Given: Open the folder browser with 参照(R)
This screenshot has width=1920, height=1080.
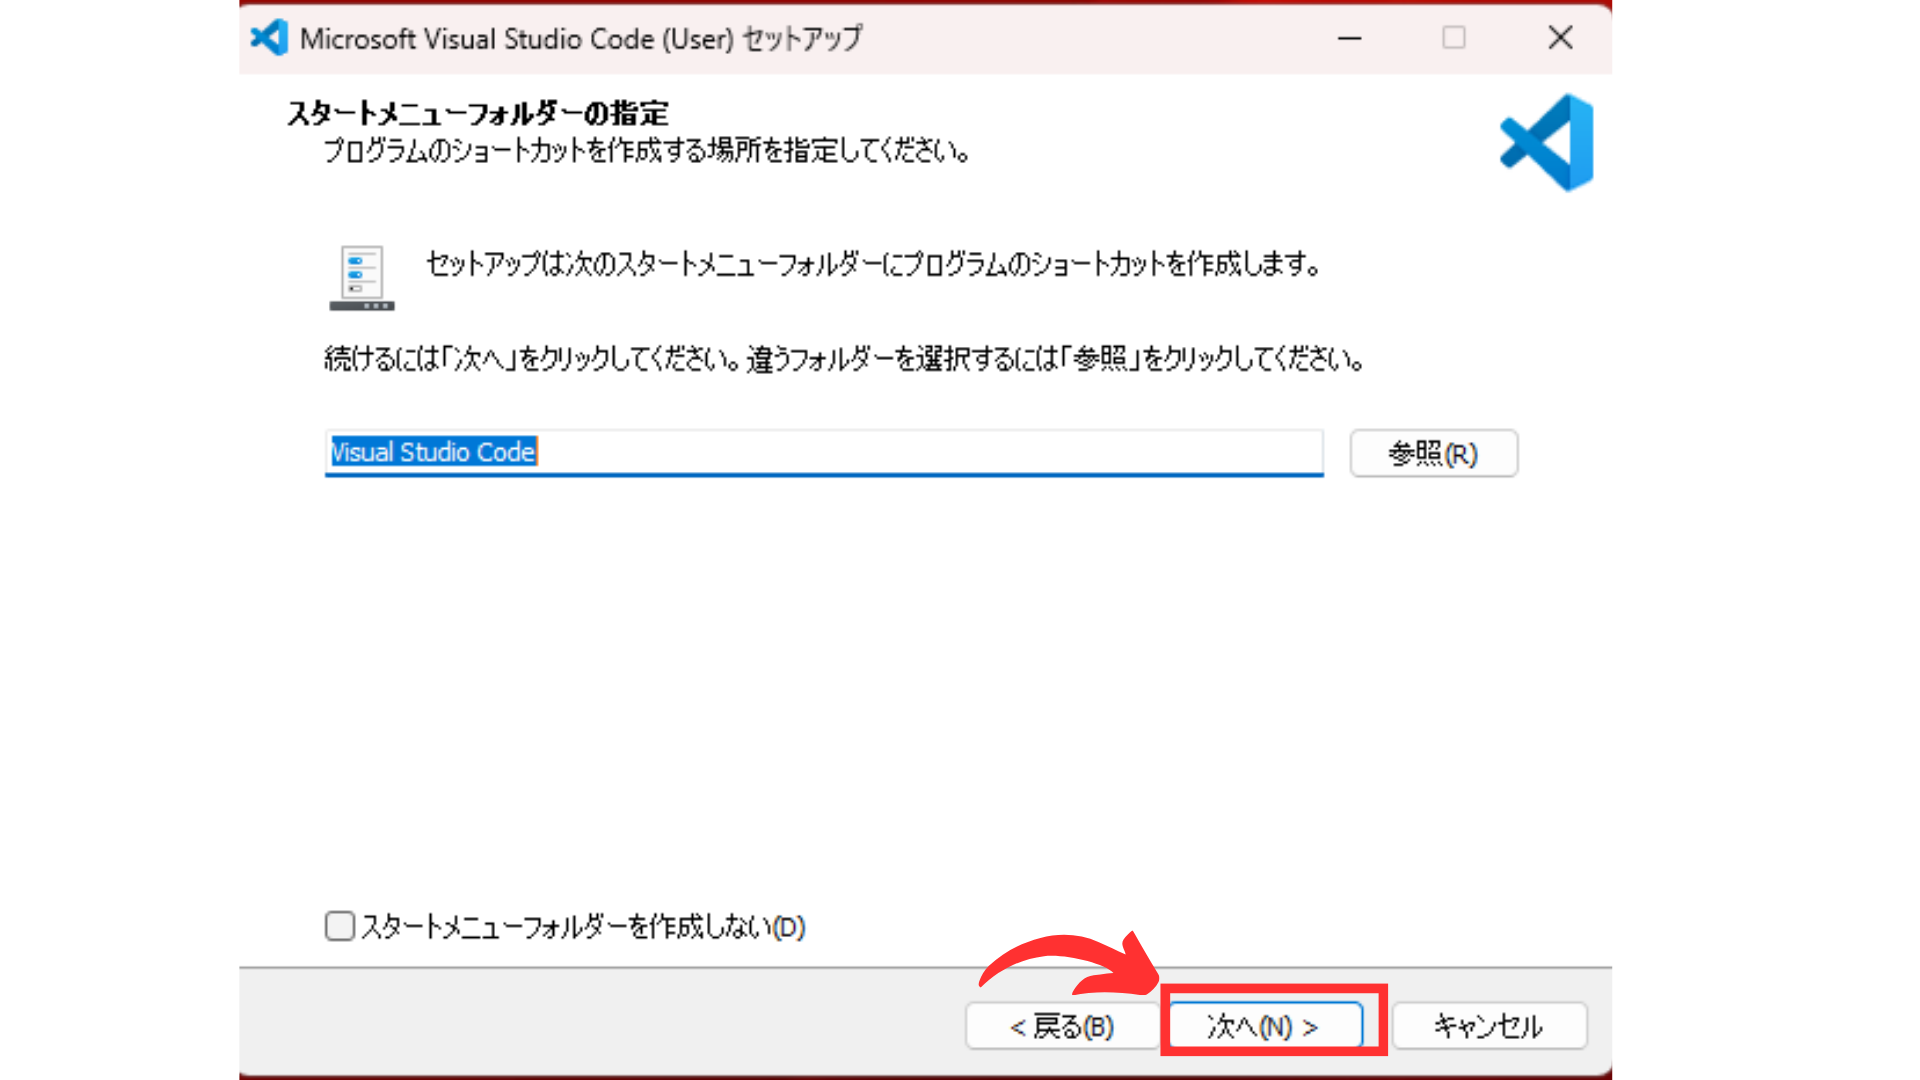Looking at the screenshot, I should point(1433,453).
